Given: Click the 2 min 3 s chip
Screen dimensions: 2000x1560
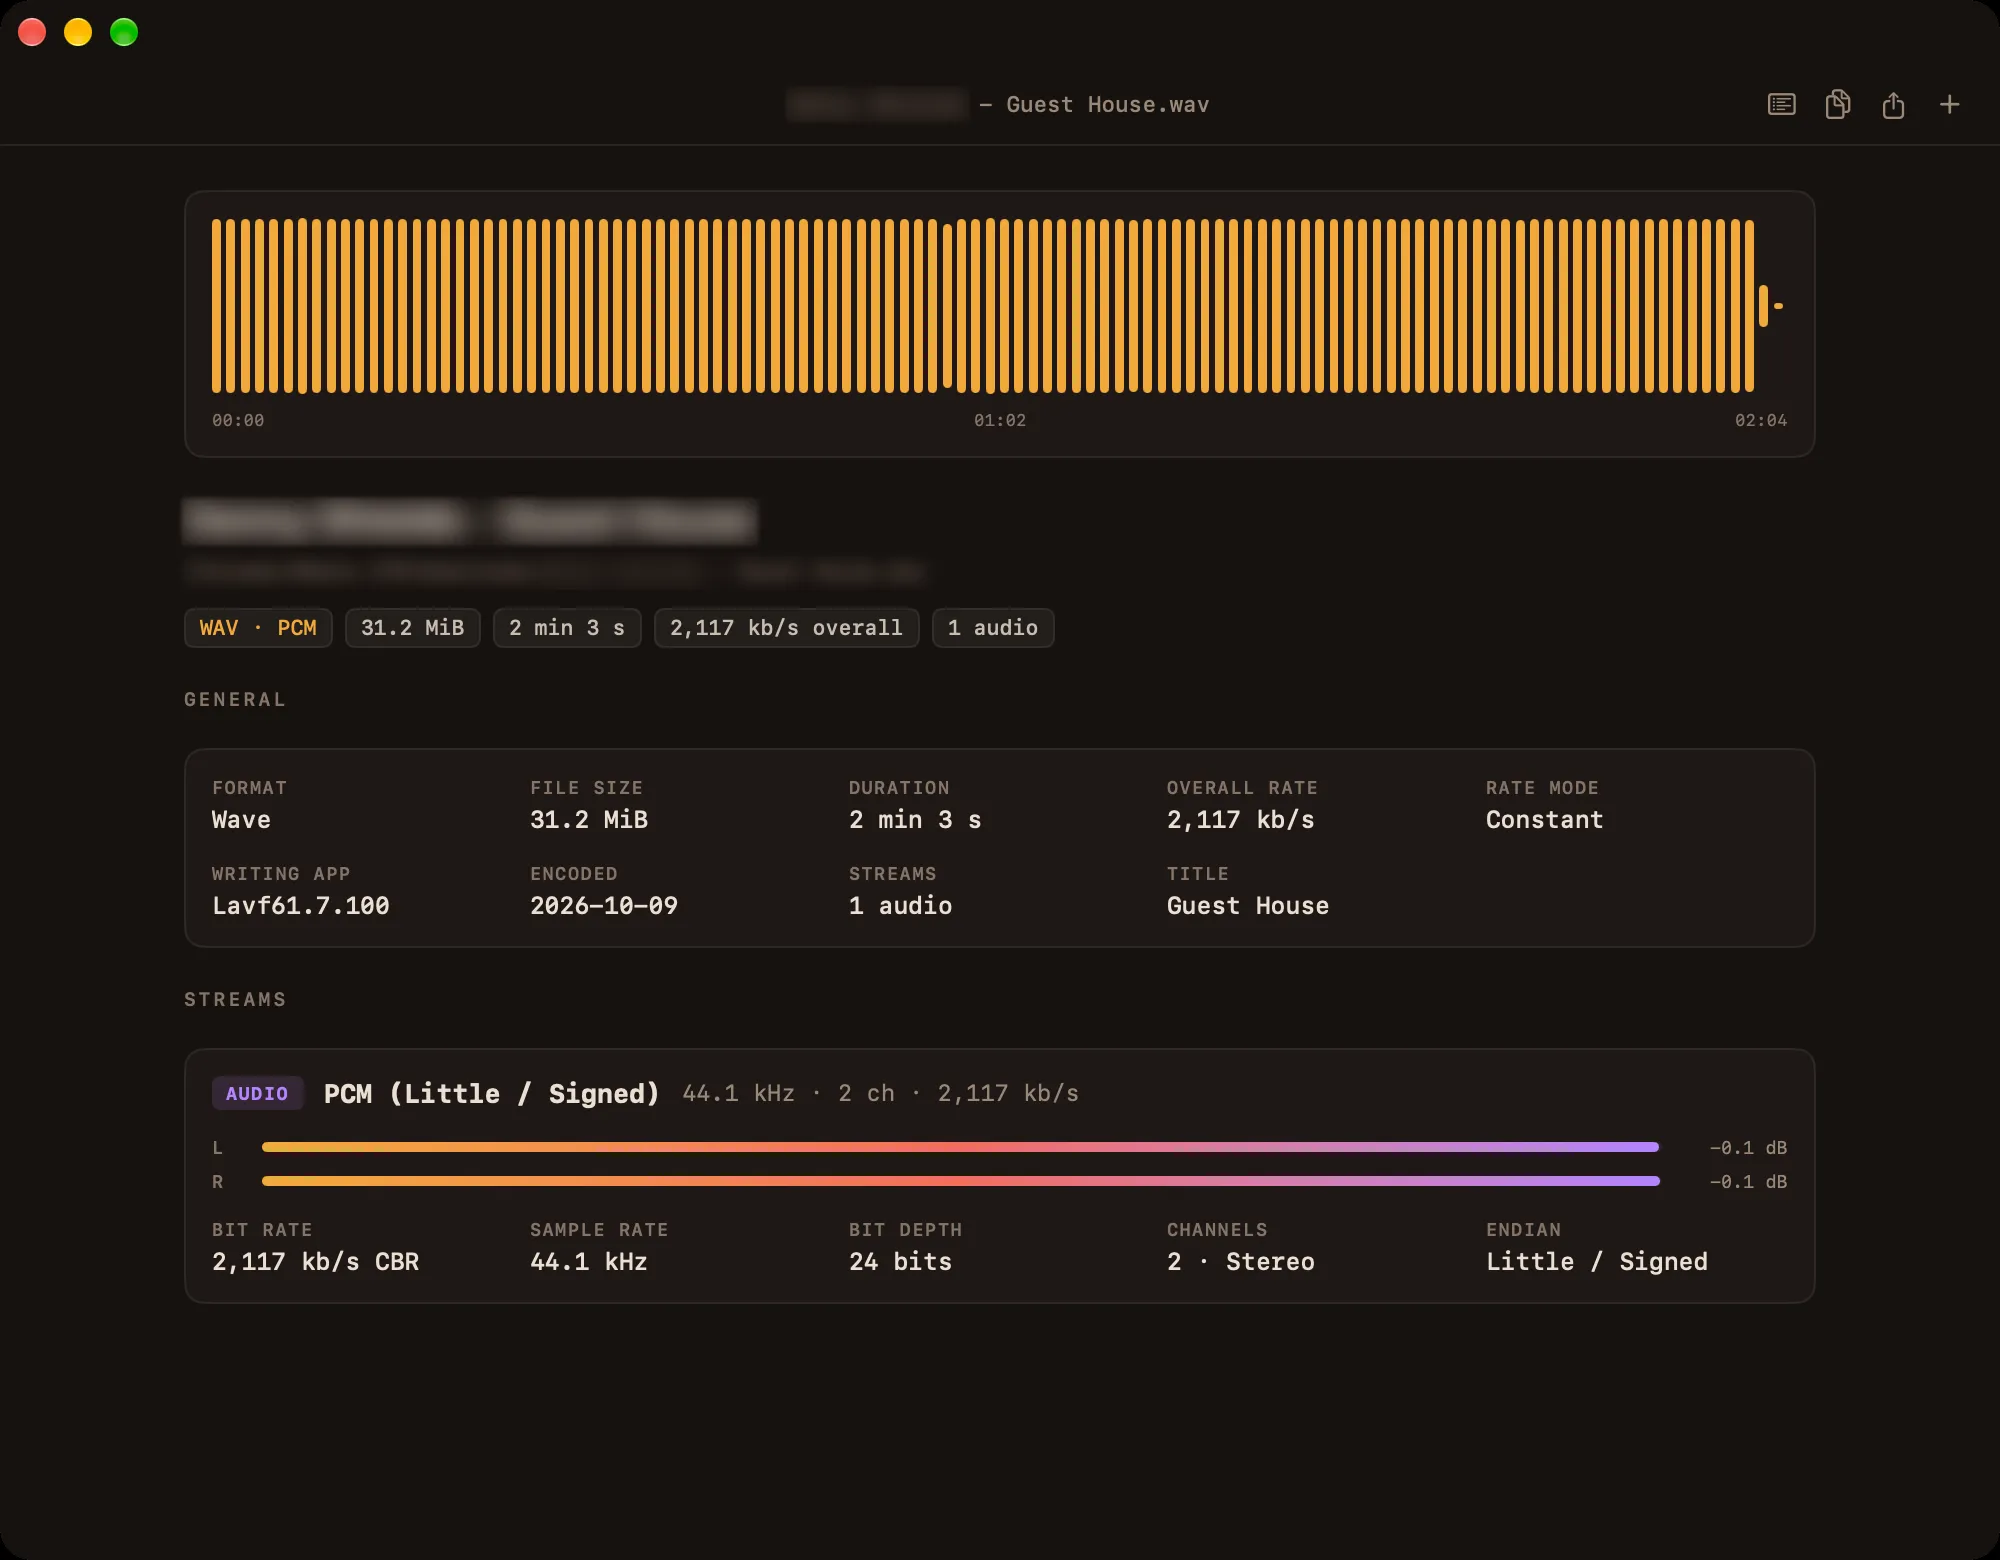Looking at the screenshot, I should point(567,628).
